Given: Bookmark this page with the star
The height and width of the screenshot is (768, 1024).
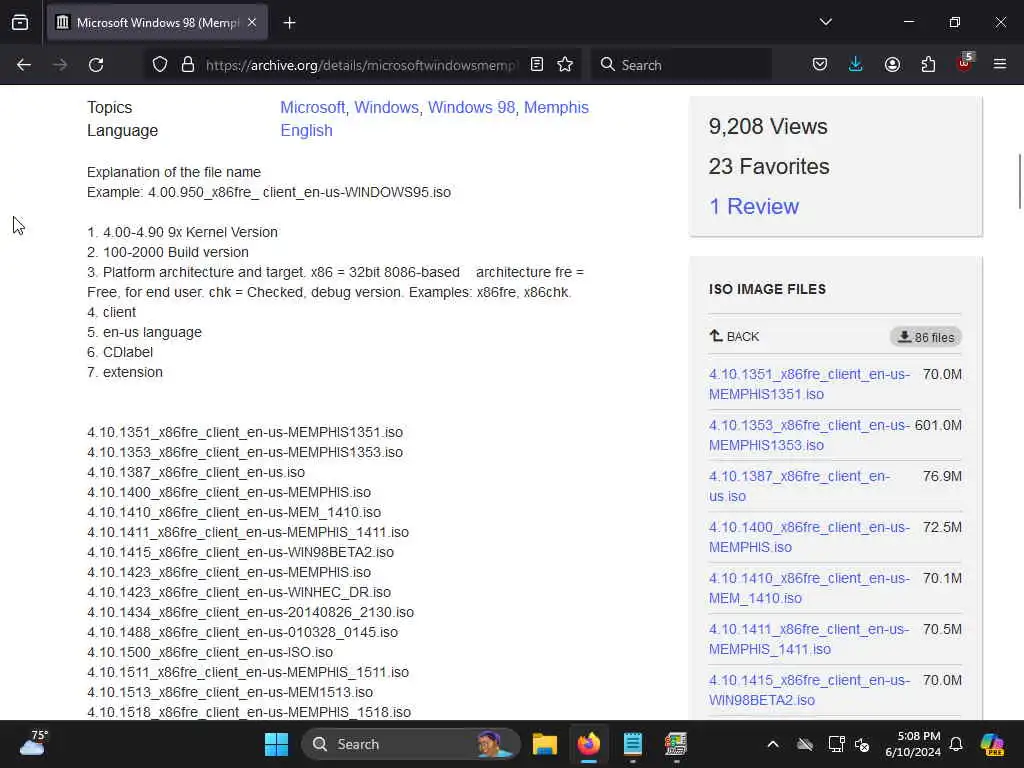Looking at the screenshot, I should pos(566,65).
